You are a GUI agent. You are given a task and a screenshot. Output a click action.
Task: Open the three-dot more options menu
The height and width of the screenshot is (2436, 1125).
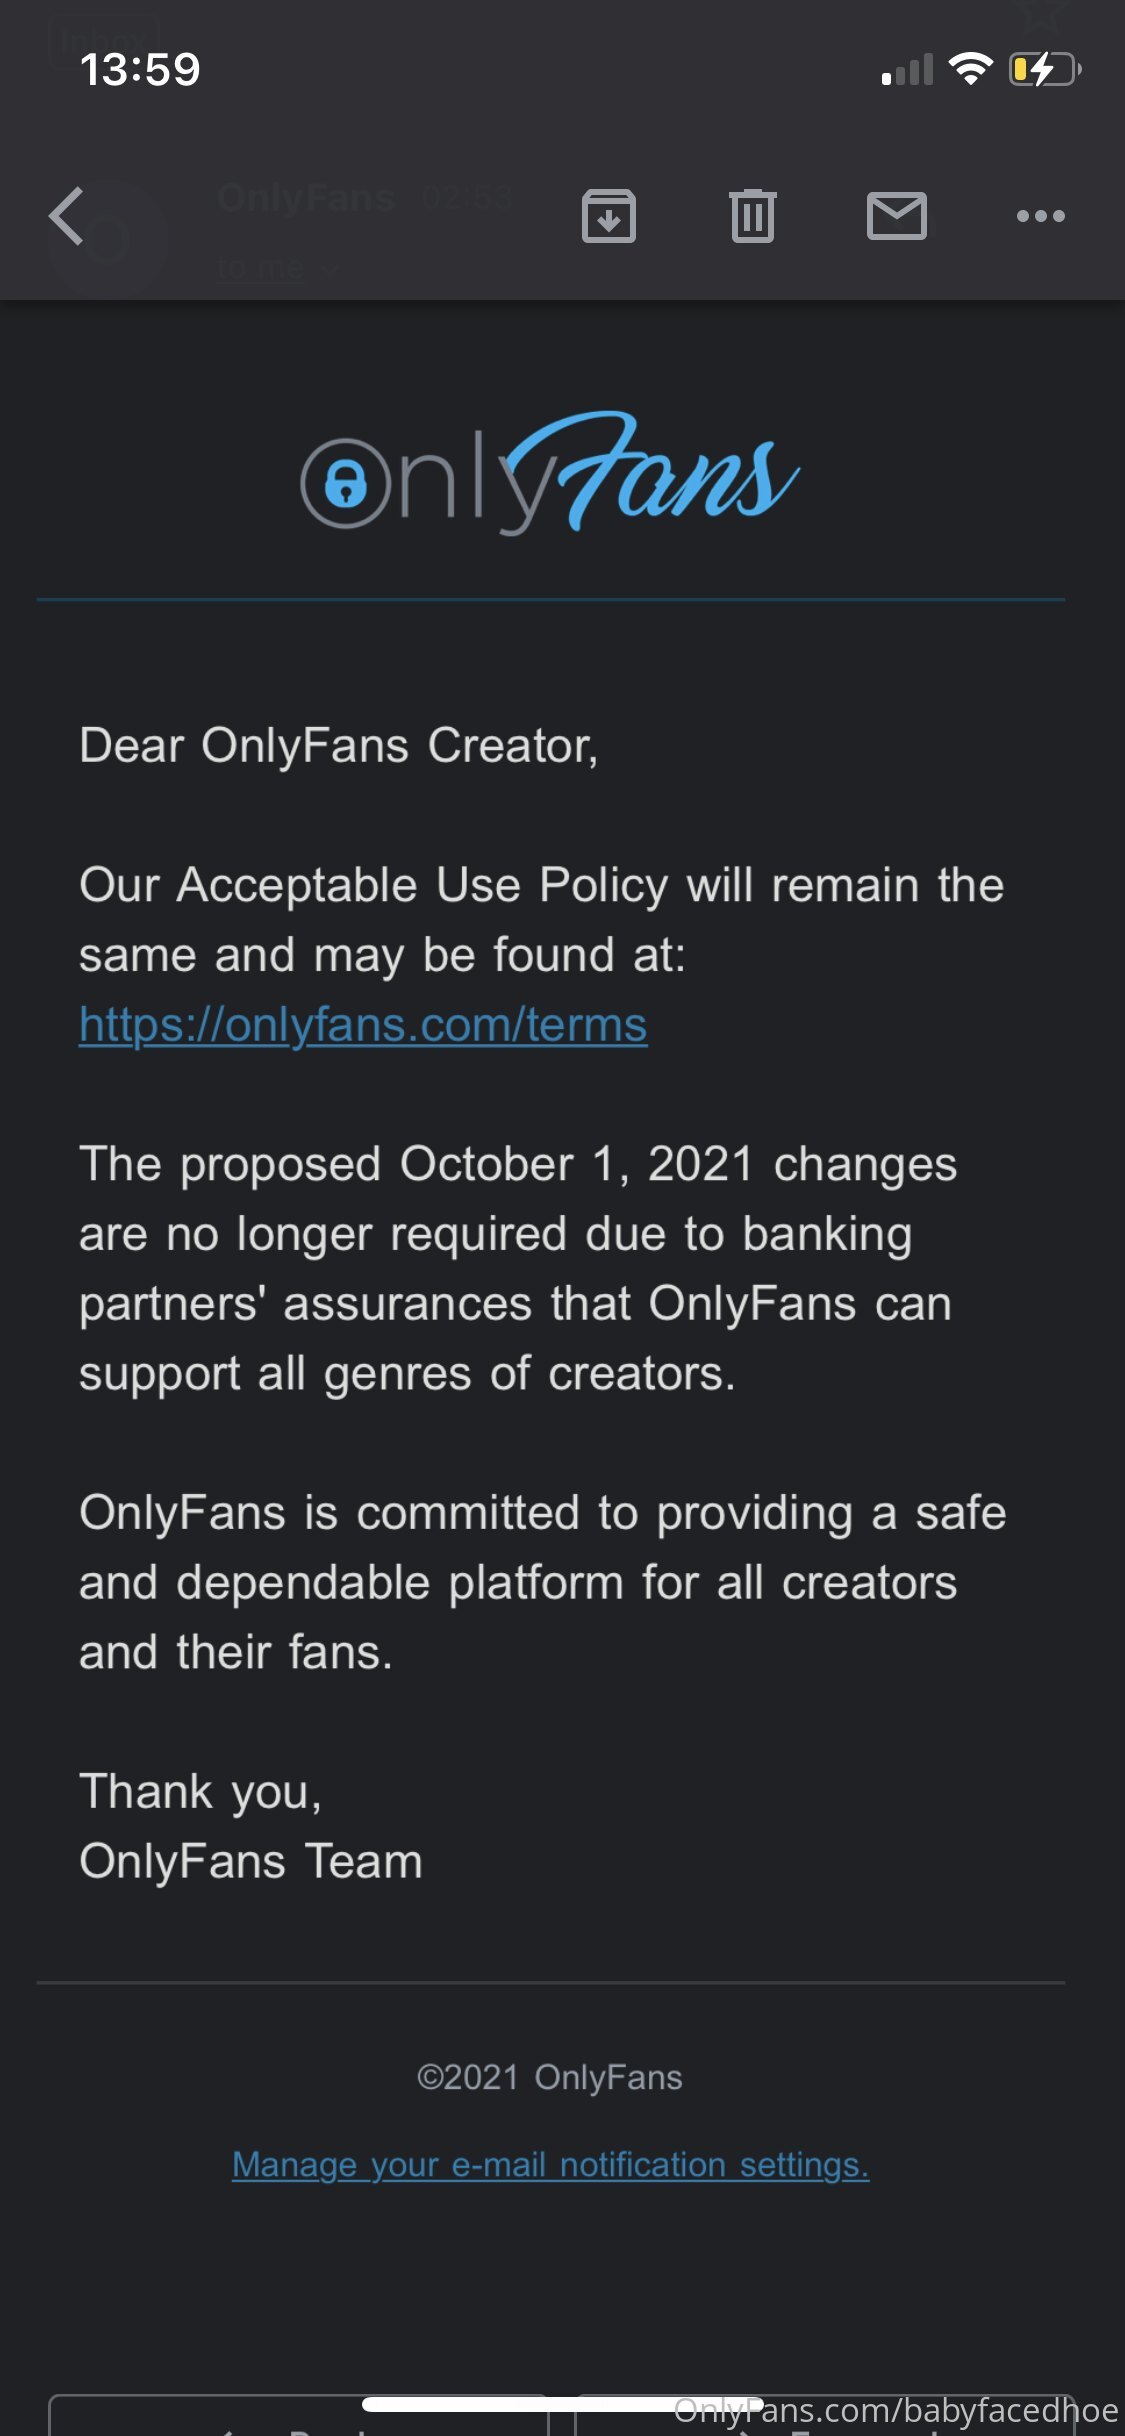(1041, 216)
